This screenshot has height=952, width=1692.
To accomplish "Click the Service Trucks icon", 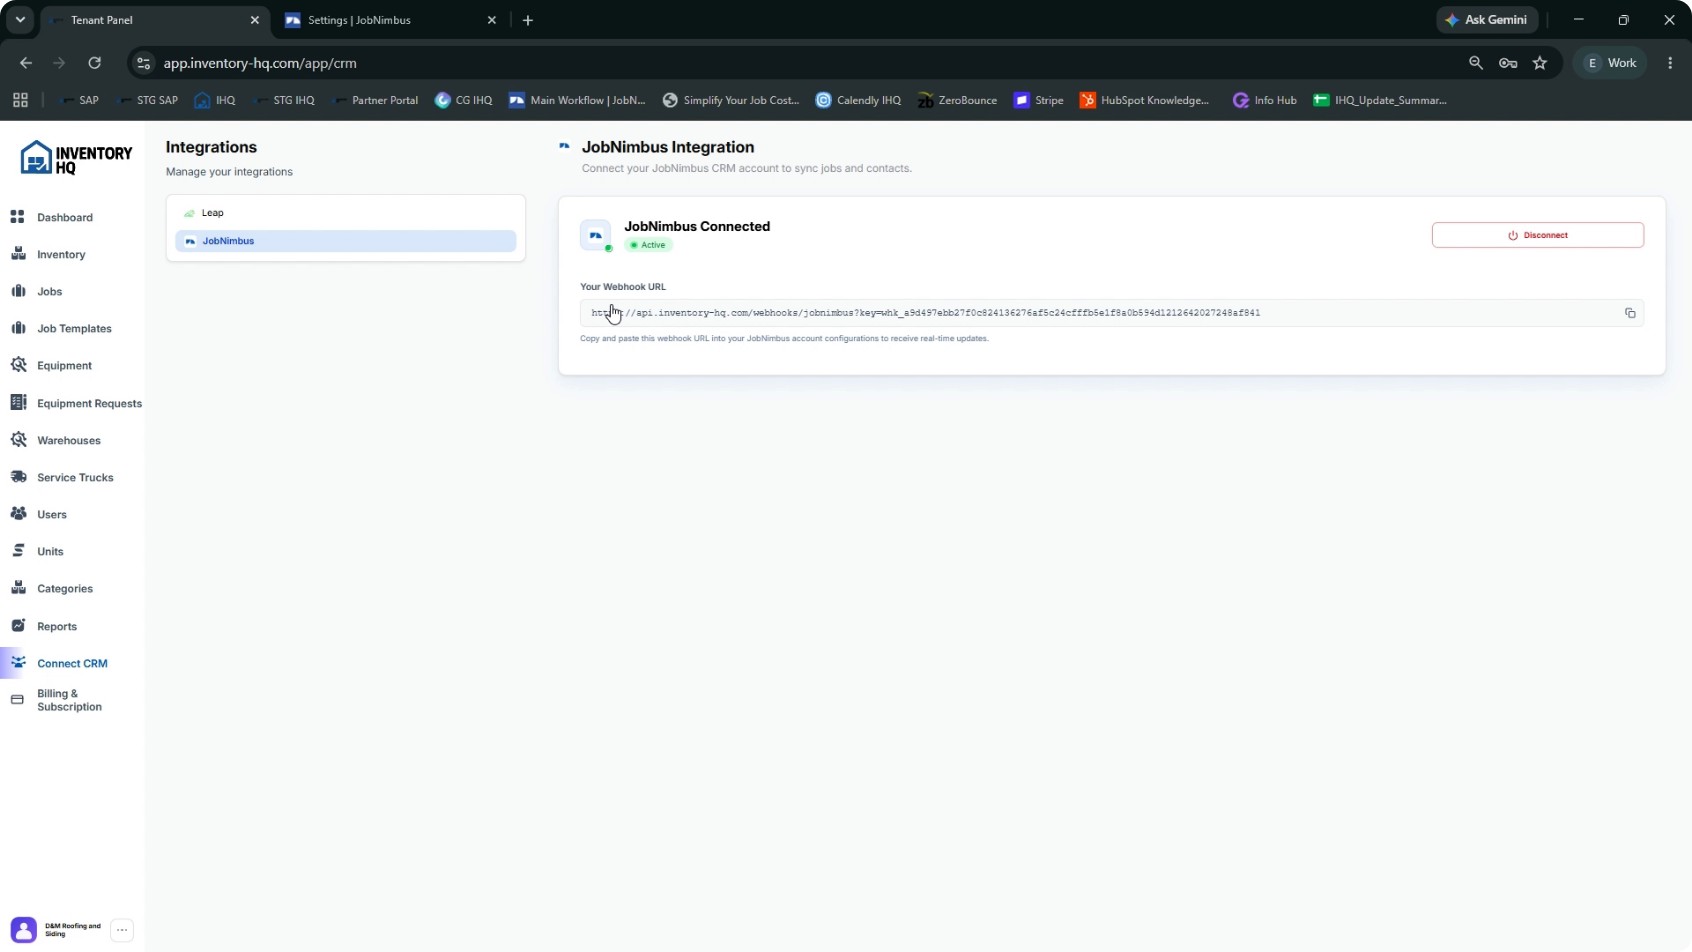I will pyautogui.click(x=18, y=477).
